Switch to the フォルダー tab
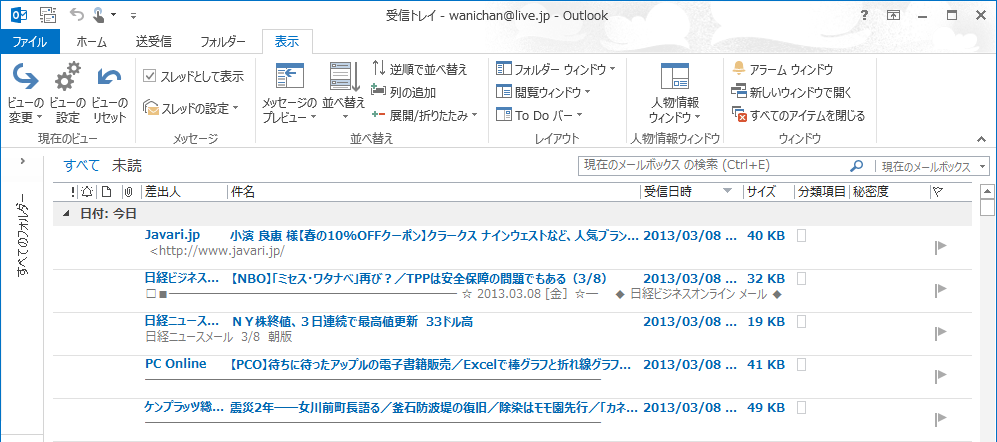The image size is (997, 442). tap(223, 42)
